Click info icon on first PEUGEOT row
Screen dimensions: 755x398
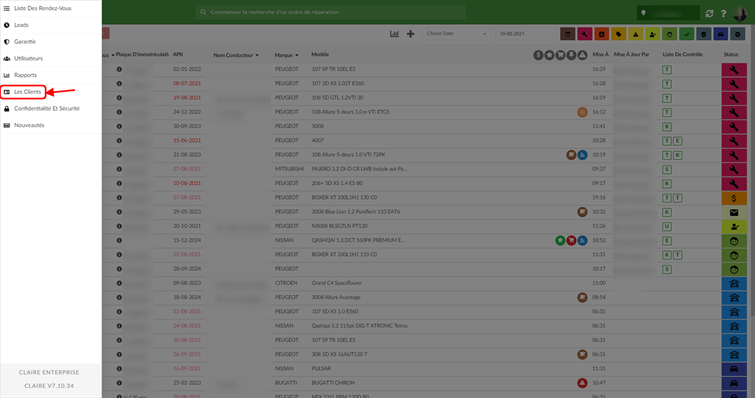point(119,69)
